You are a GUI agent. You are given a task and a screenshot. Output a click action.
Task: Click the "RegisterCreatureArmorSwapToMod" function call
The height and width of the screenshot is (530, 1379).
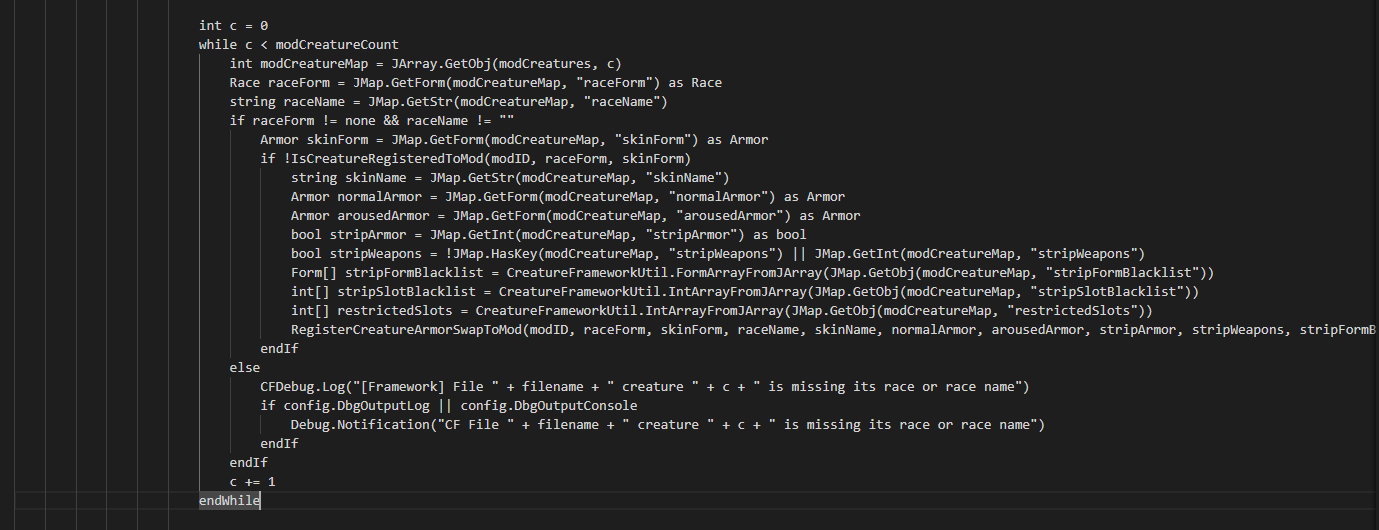(834, 329)
